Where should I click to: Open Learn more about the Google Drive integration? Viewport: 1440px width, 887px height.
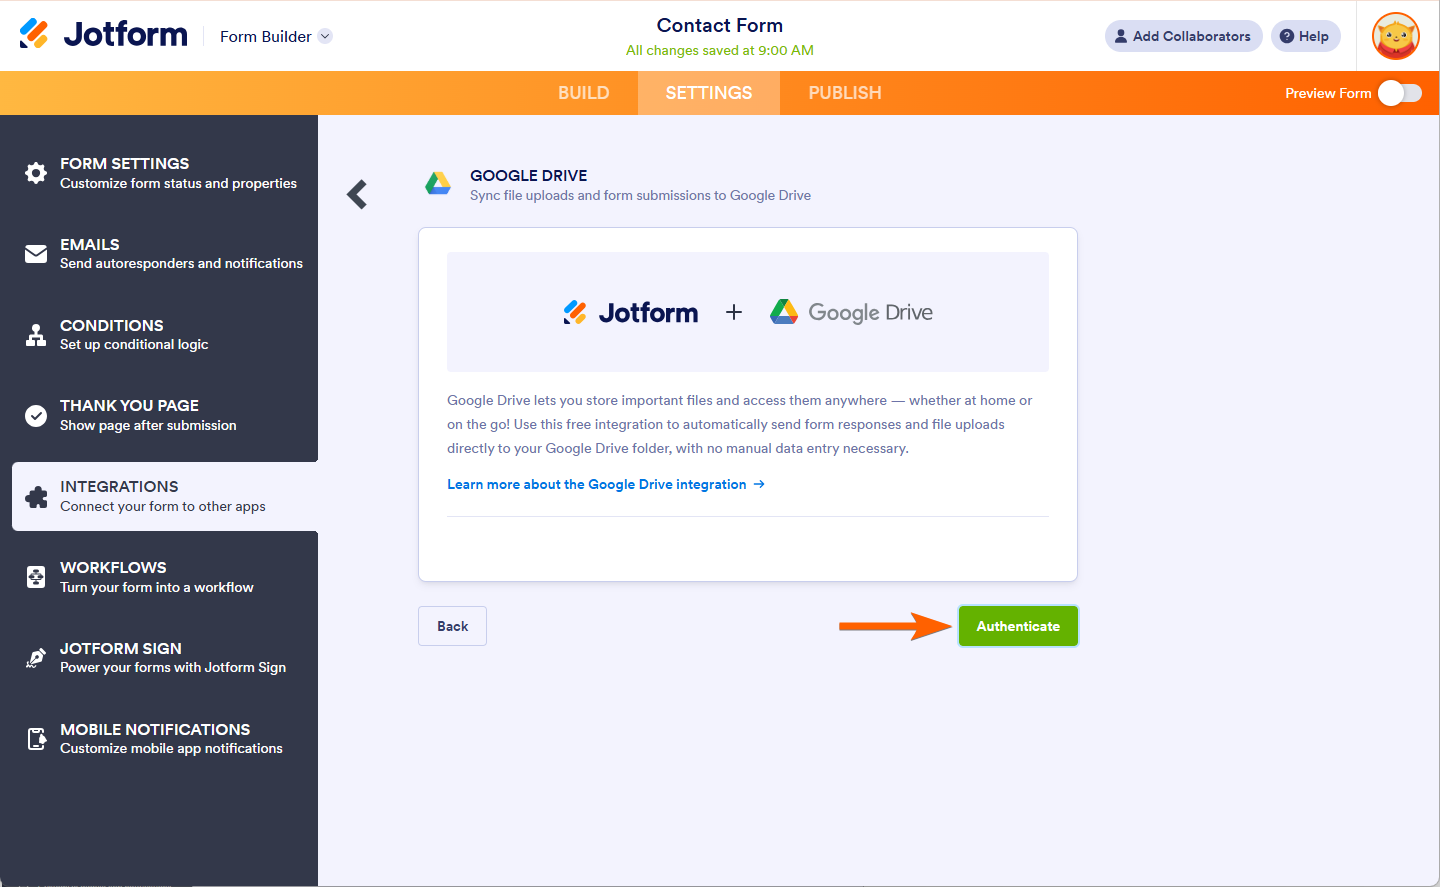click(x=606, y=484)
